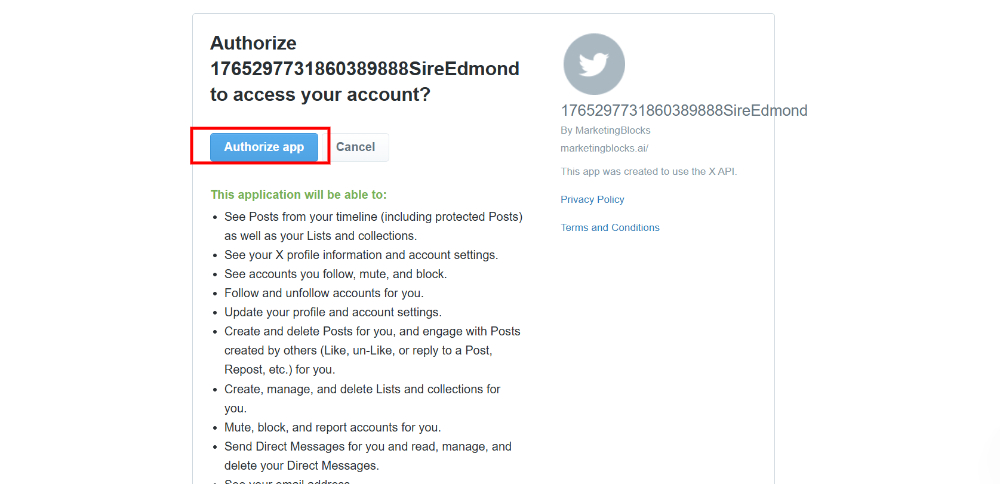This screenshot has height=484, width=1000.
Task: Click the Authorize app button
Action: [x=264, y=147]
